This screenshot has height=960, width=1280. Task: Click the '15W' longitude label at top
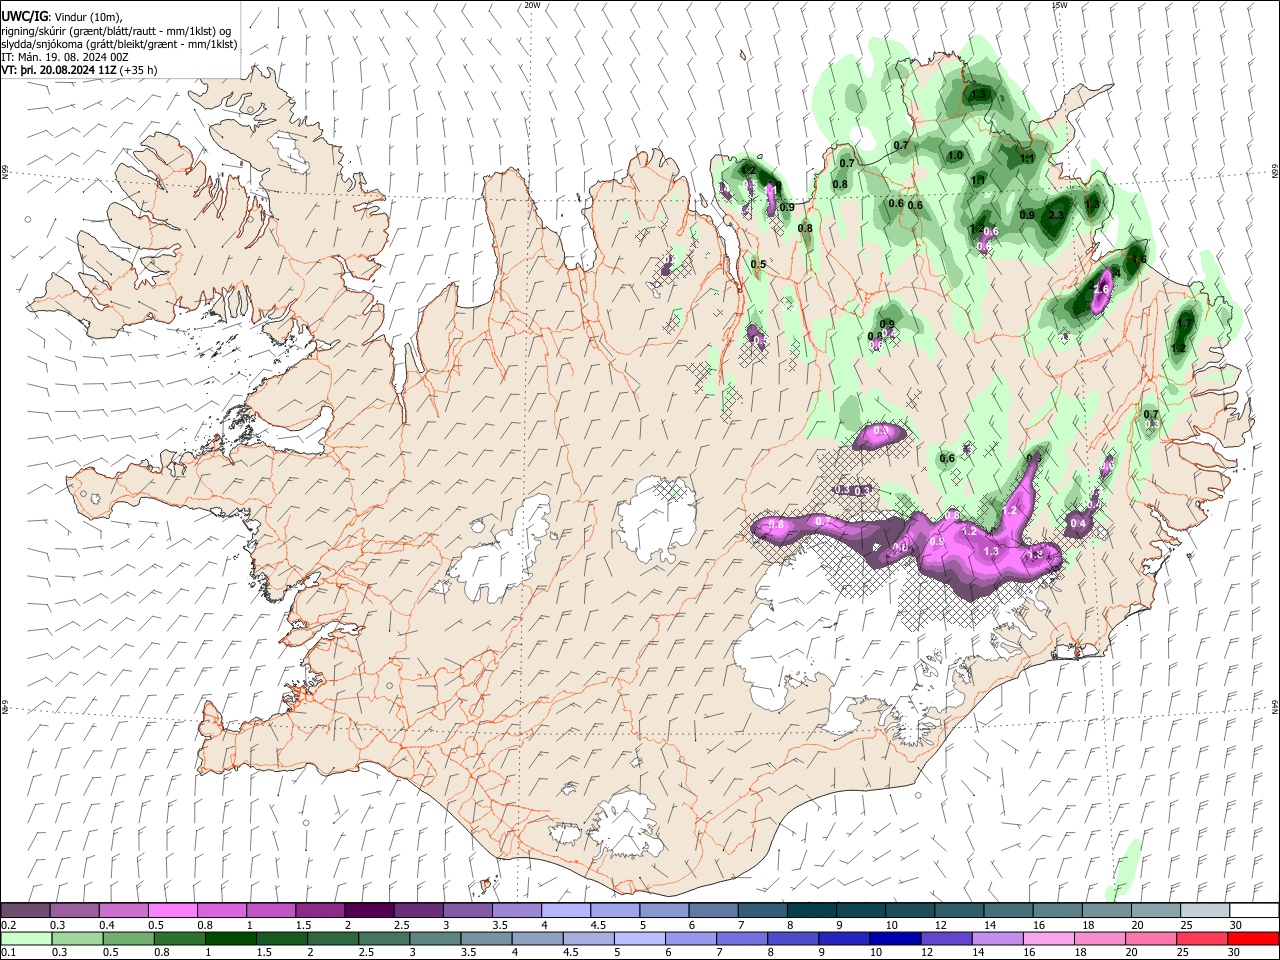click(1060, 5)
